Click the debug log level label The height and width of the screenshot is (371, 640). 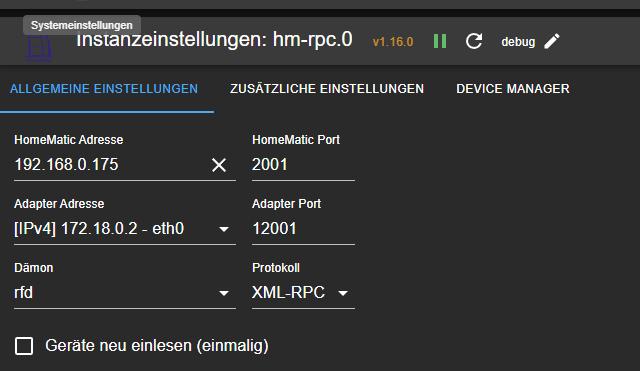[518, 42]
